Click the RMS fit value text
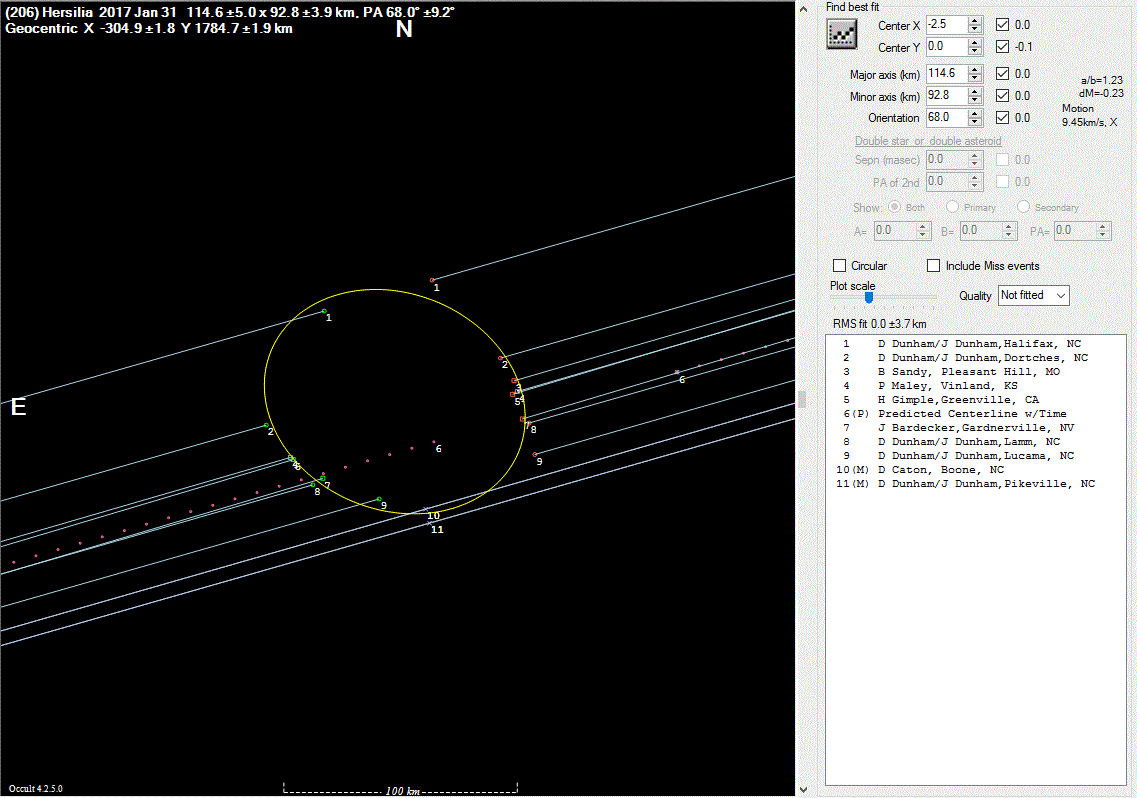 coord(879,324)
